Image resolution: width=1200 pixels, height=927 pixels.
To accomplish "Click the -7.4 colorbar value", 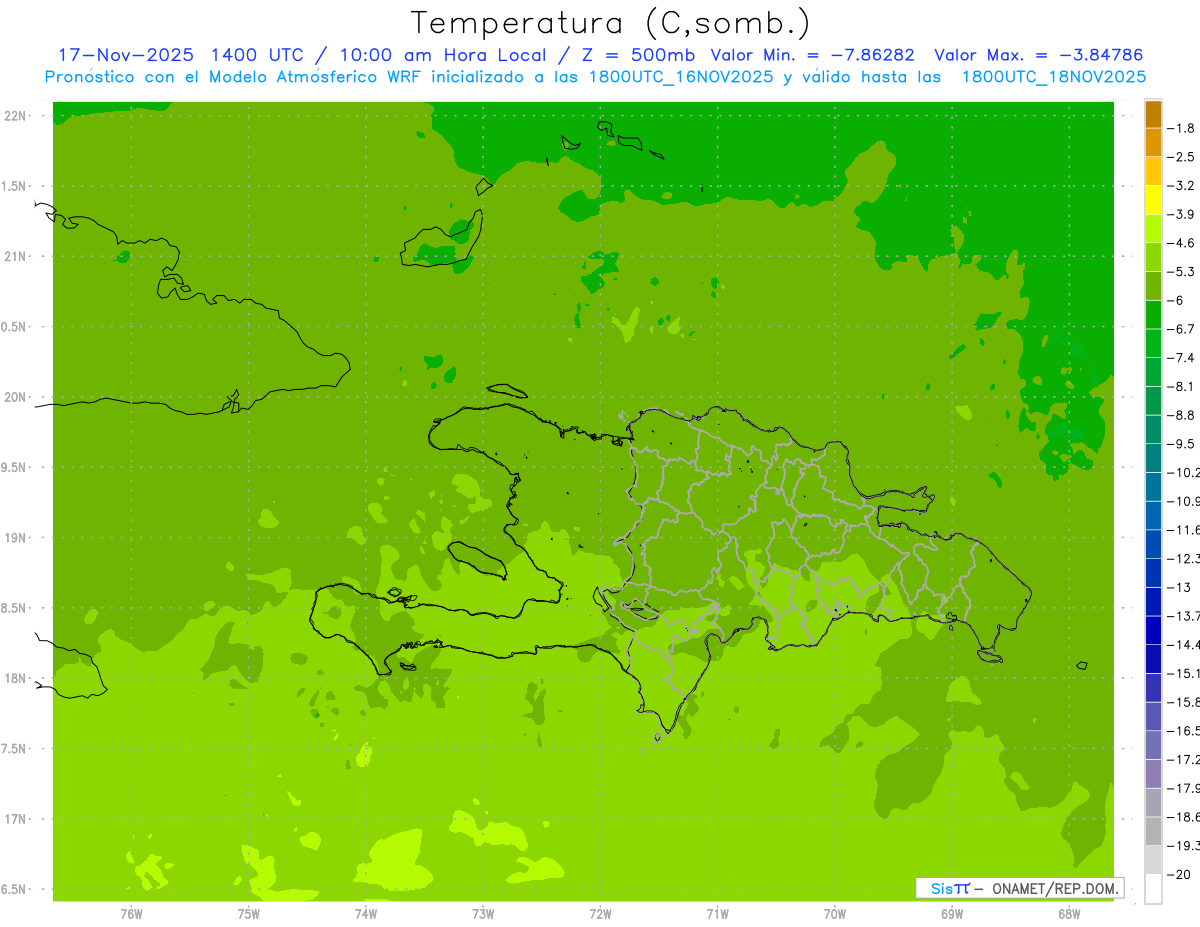I will (1181, 358).
